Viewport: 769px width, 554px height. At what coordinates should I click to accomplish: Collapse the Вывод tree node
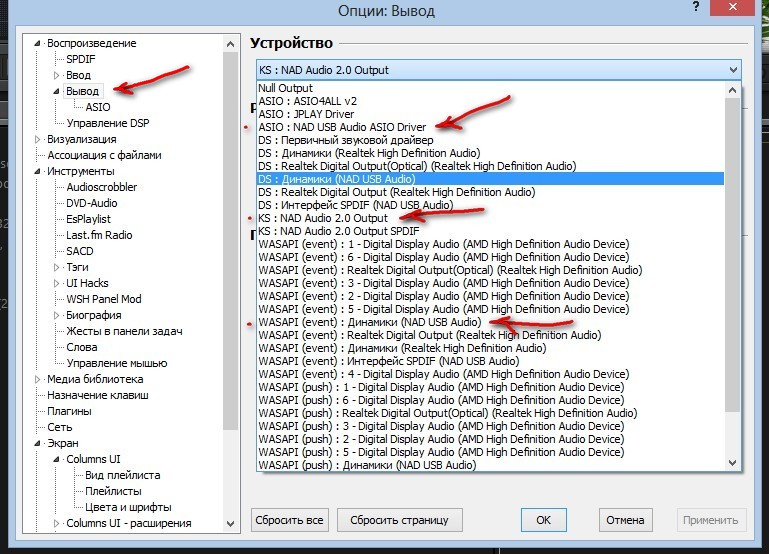point(56,91)
